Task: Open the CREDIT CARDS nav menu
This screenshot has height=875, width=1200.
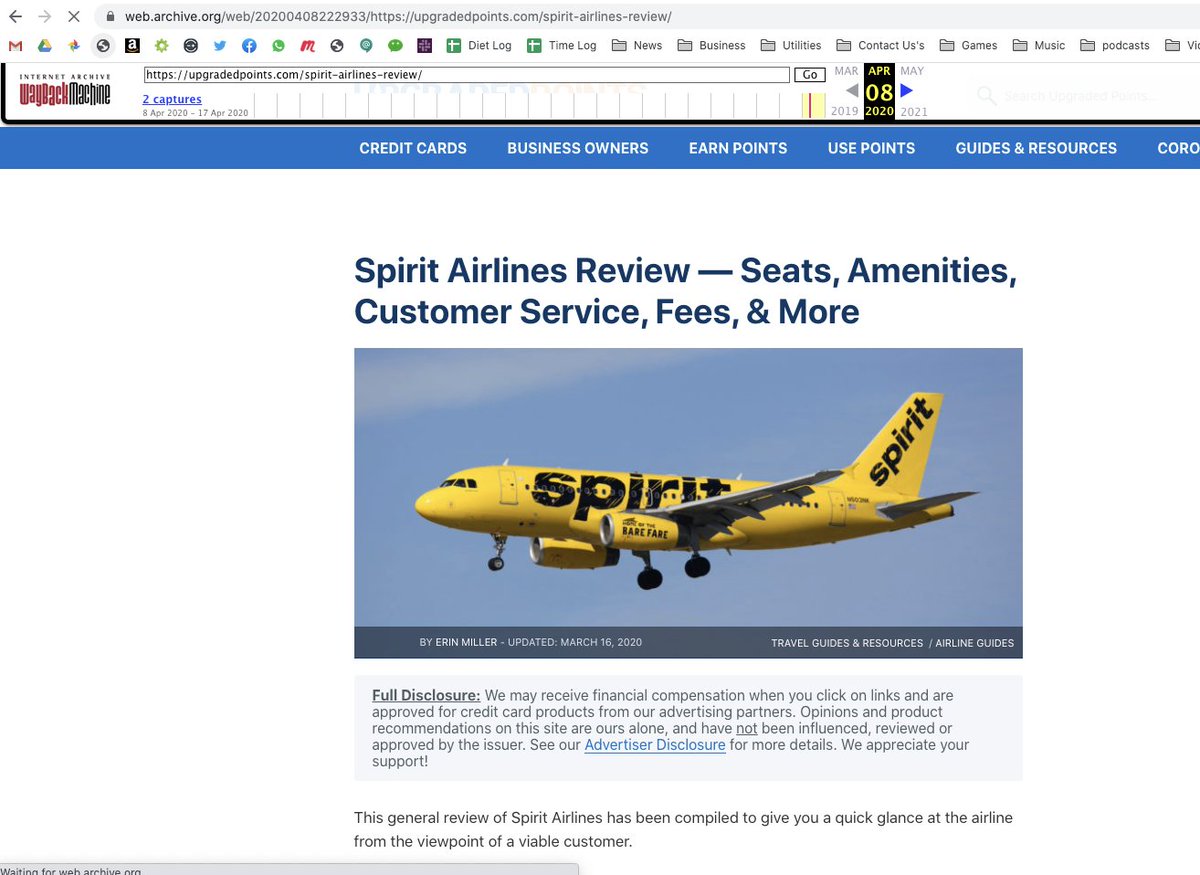Action: [x=413, y=148]
